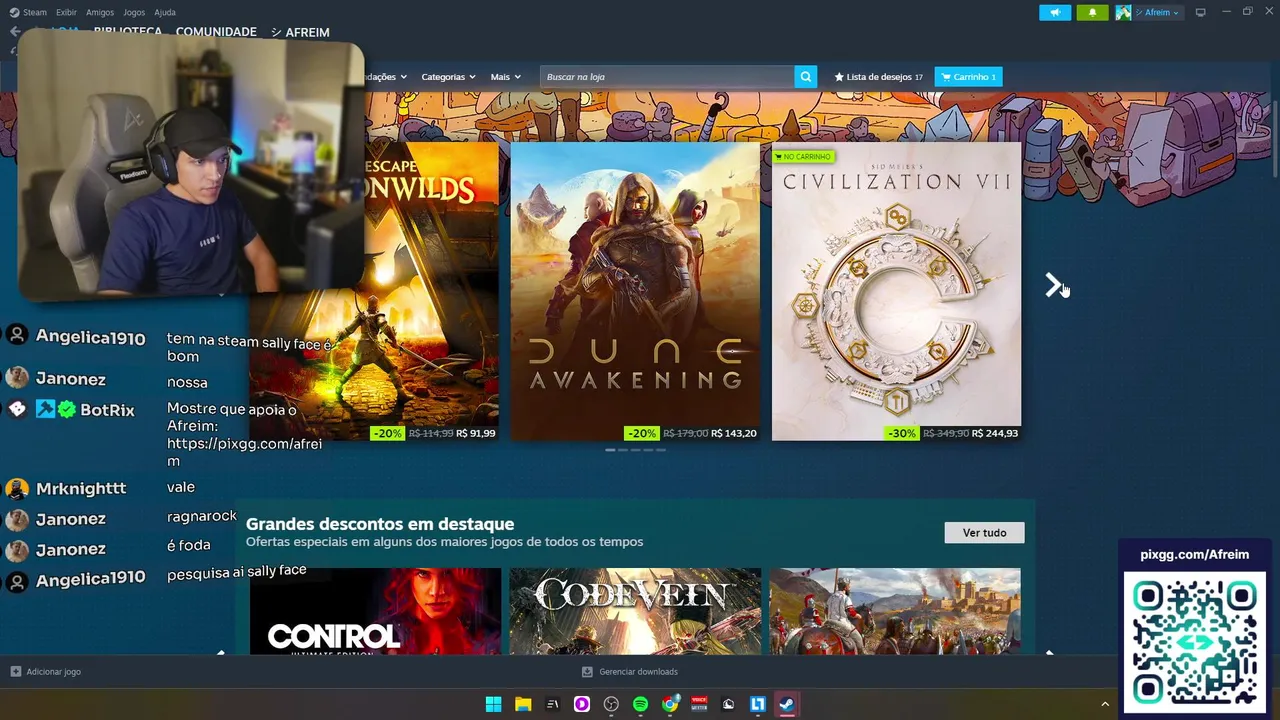Open the Ajuda menu
The image size is (1280, 720).
(x=165, y=12)
